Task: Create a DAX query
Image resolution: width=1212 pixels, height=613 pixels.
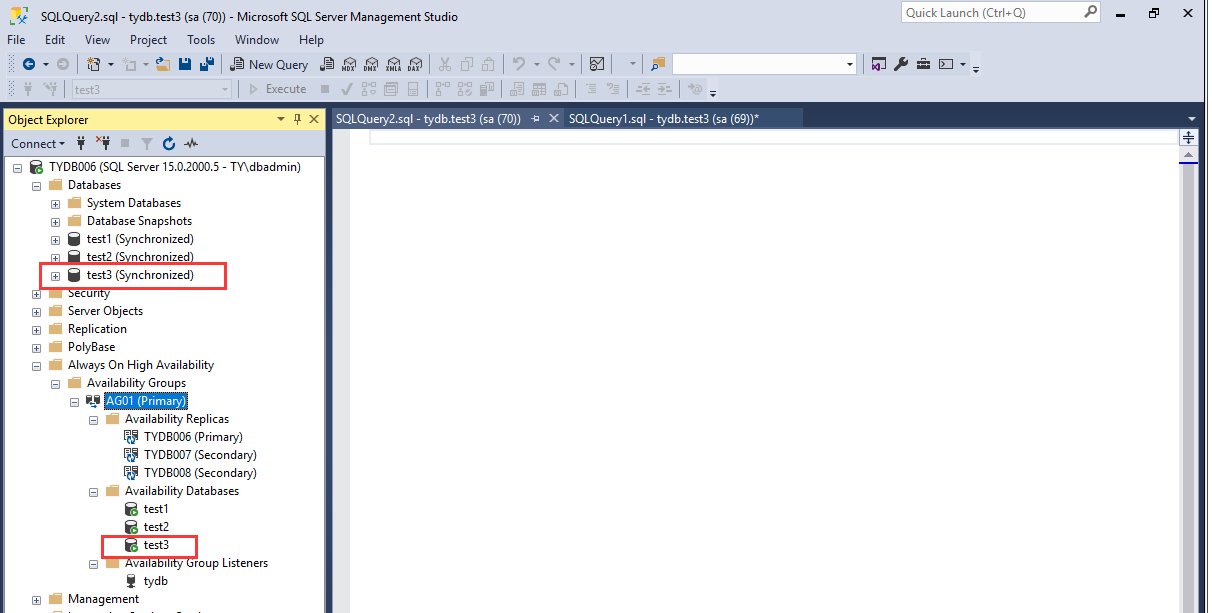Action: coord(415,64)
